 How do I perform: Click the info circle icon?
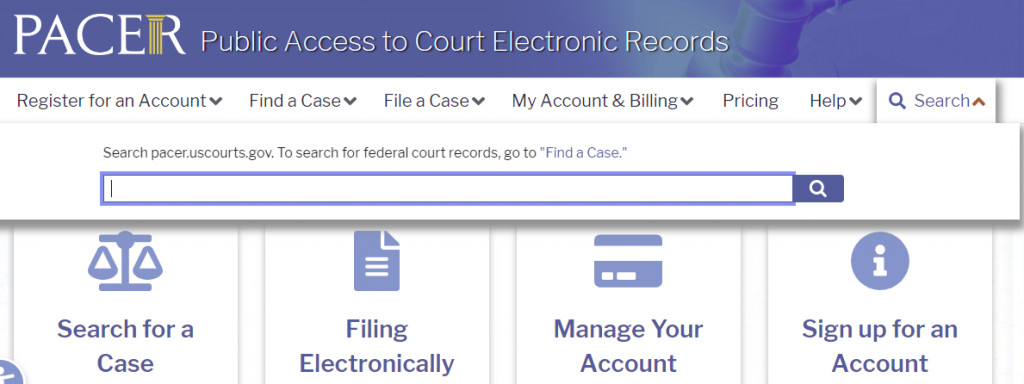click(x=880, y=261)
